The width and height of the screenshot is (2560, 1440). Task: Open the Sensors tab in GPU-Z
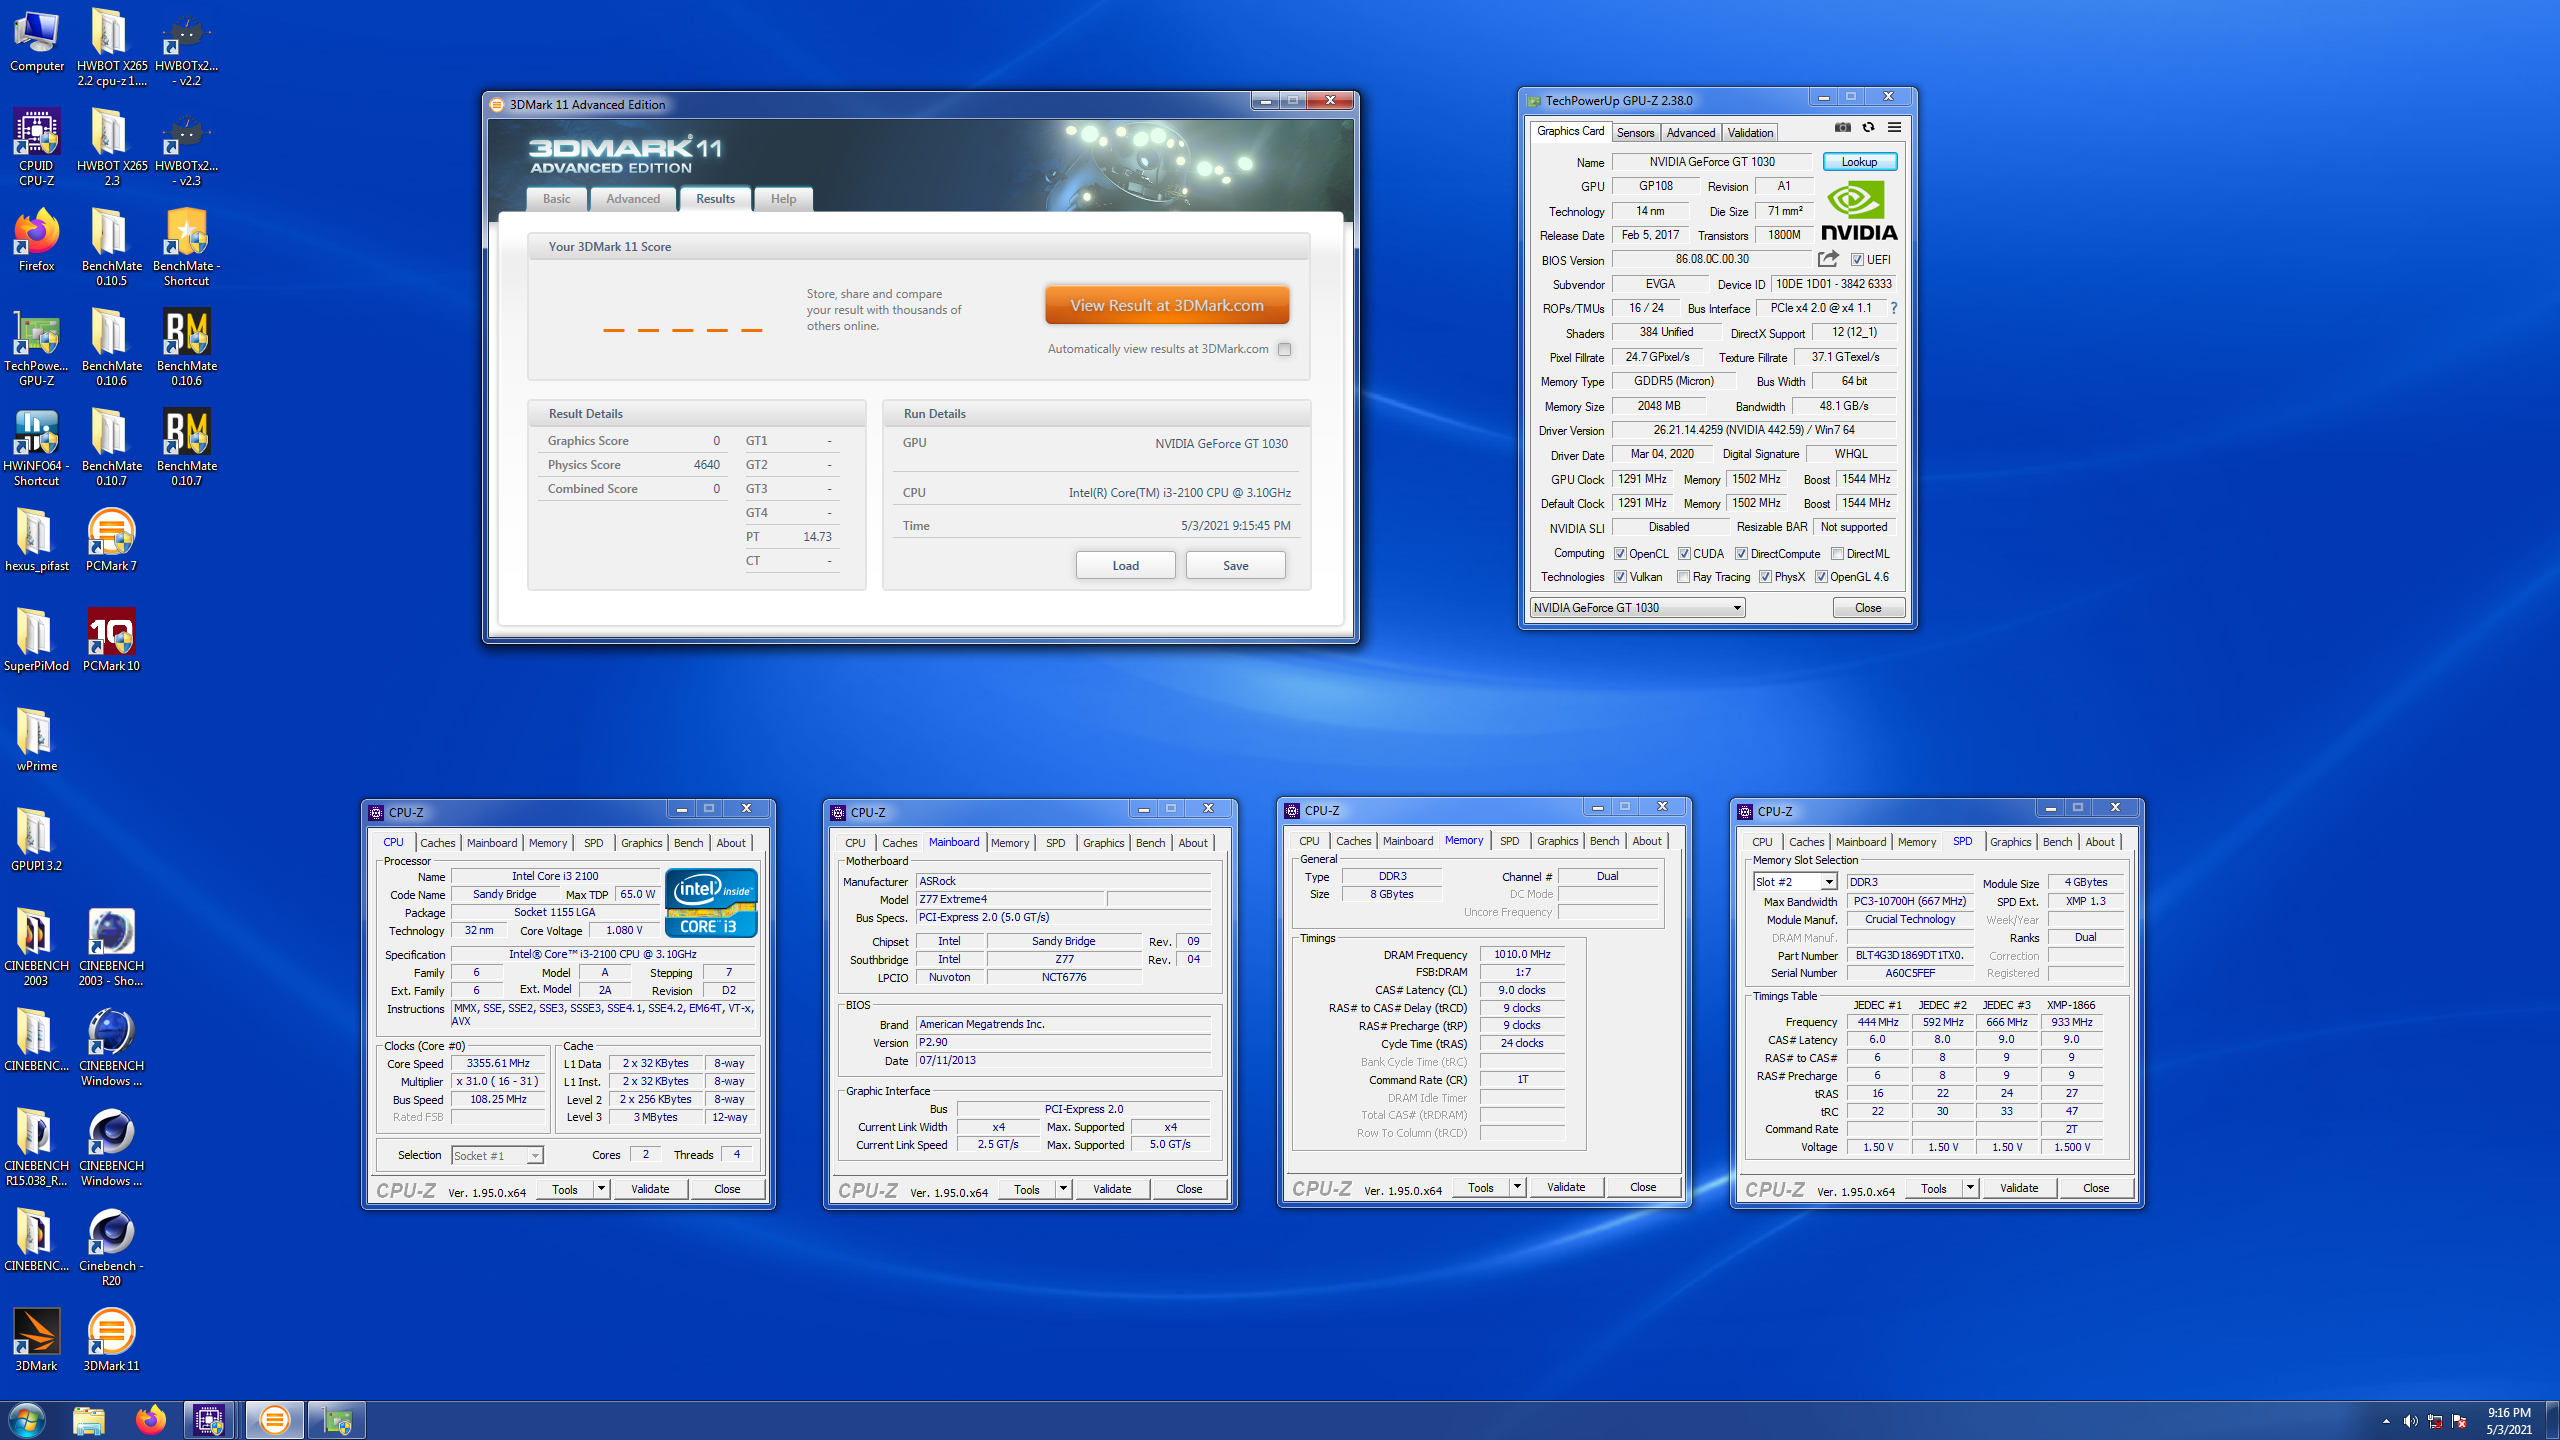pyautogui.click(x=1635, y=133)
